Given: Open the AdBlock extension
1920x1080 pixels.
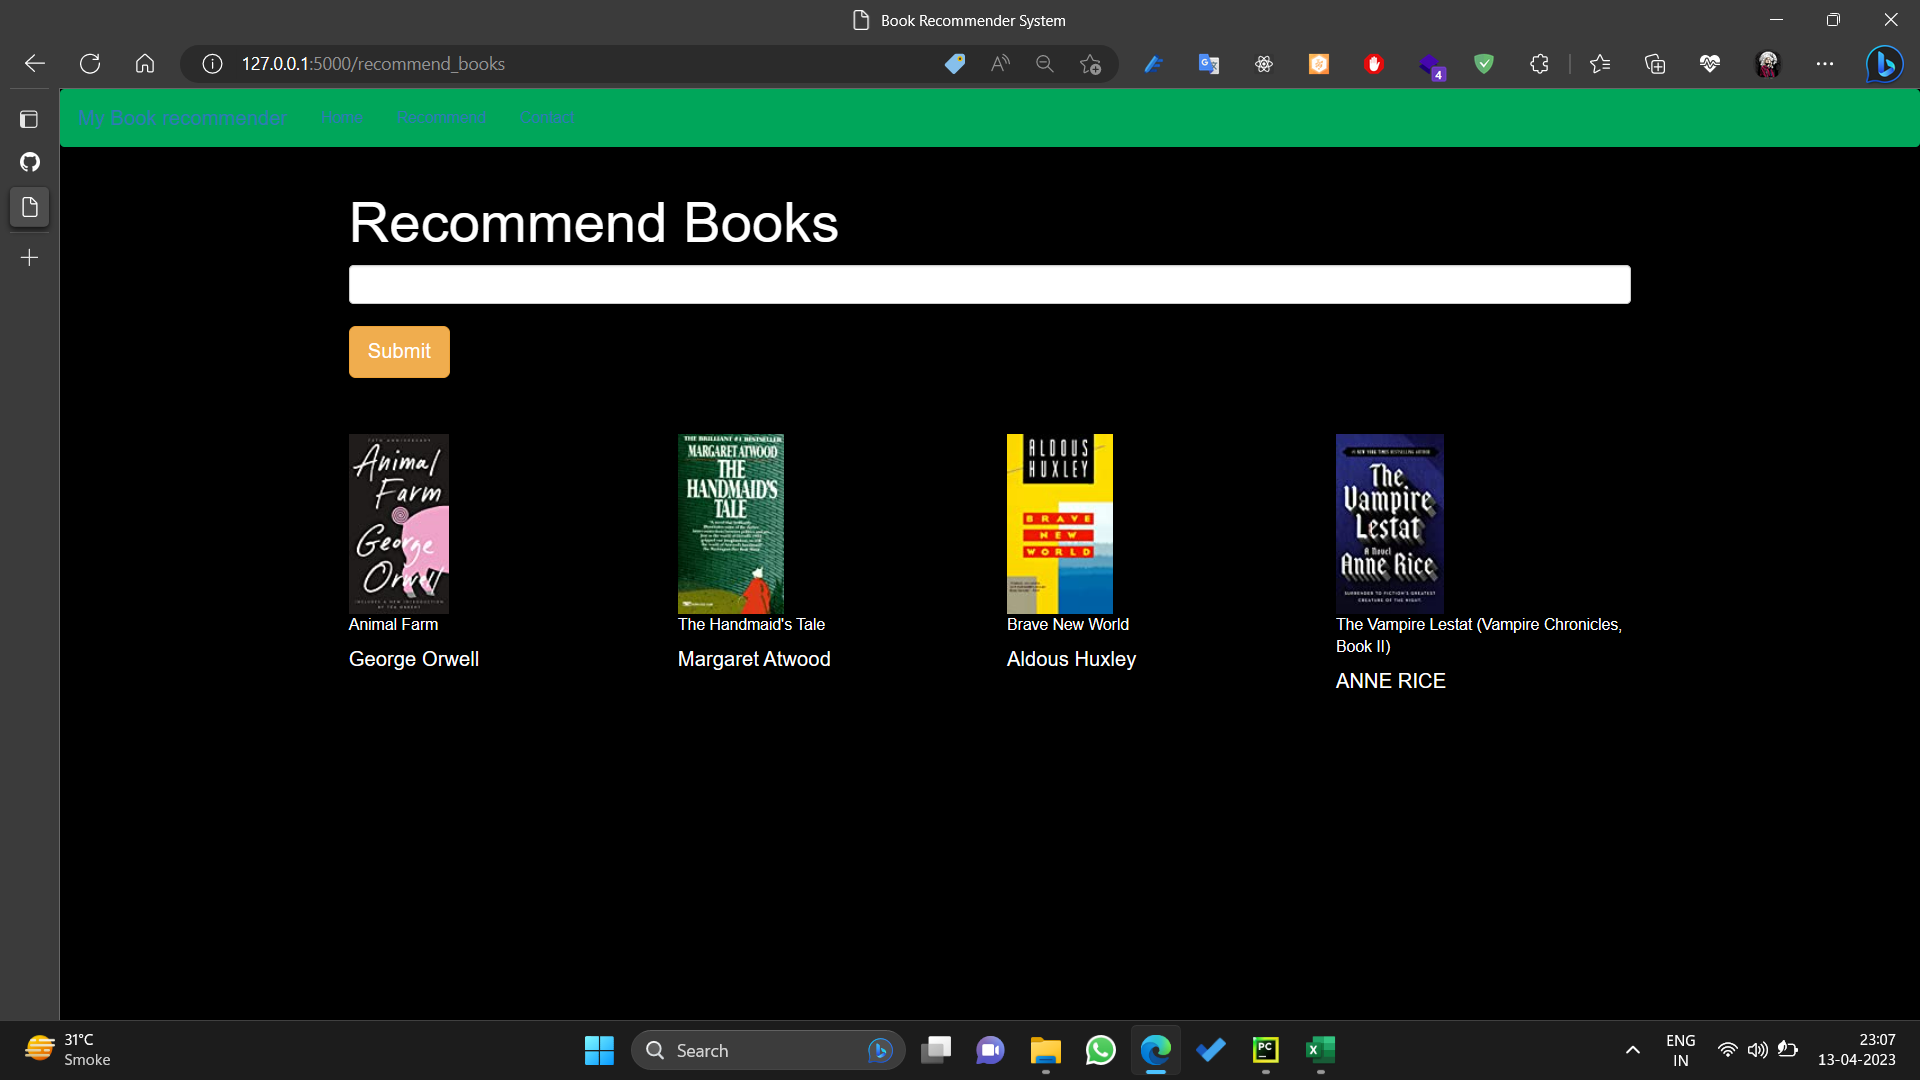Looking at the screenshot, I should (1374, 63).
